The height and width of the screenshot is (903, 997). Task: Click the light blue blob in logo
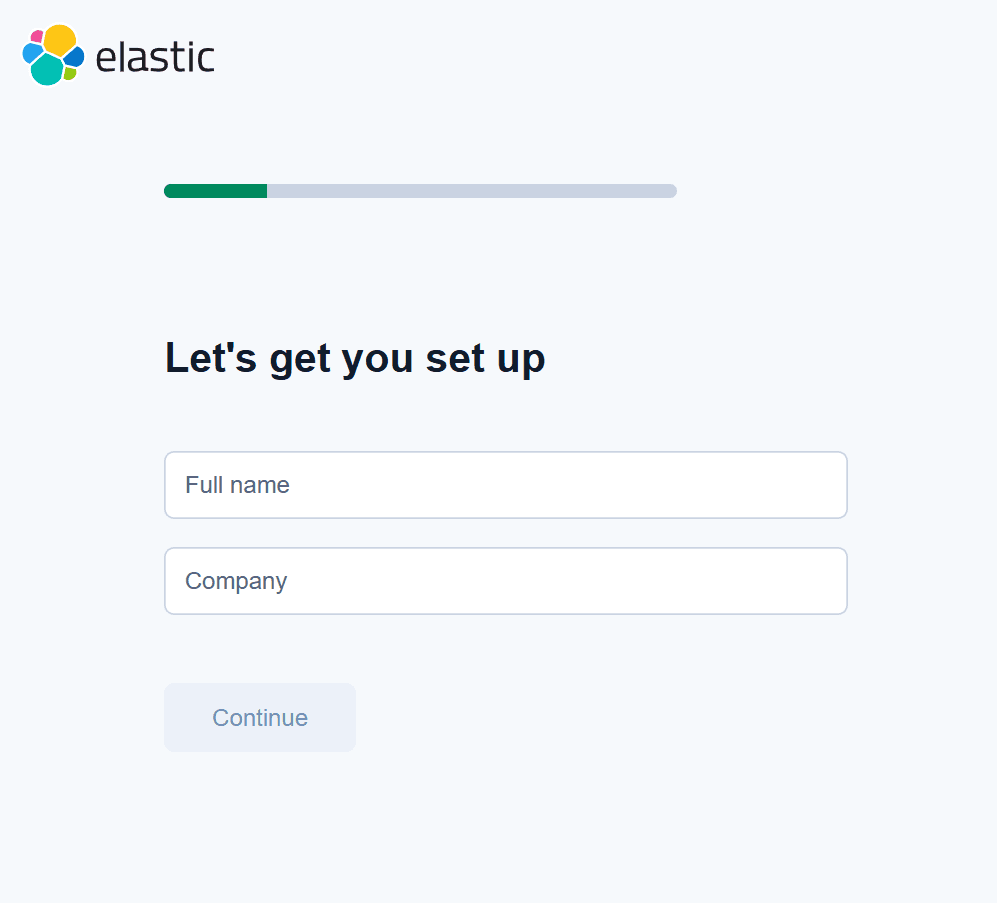pyautogui.click(x=31, y=52)
